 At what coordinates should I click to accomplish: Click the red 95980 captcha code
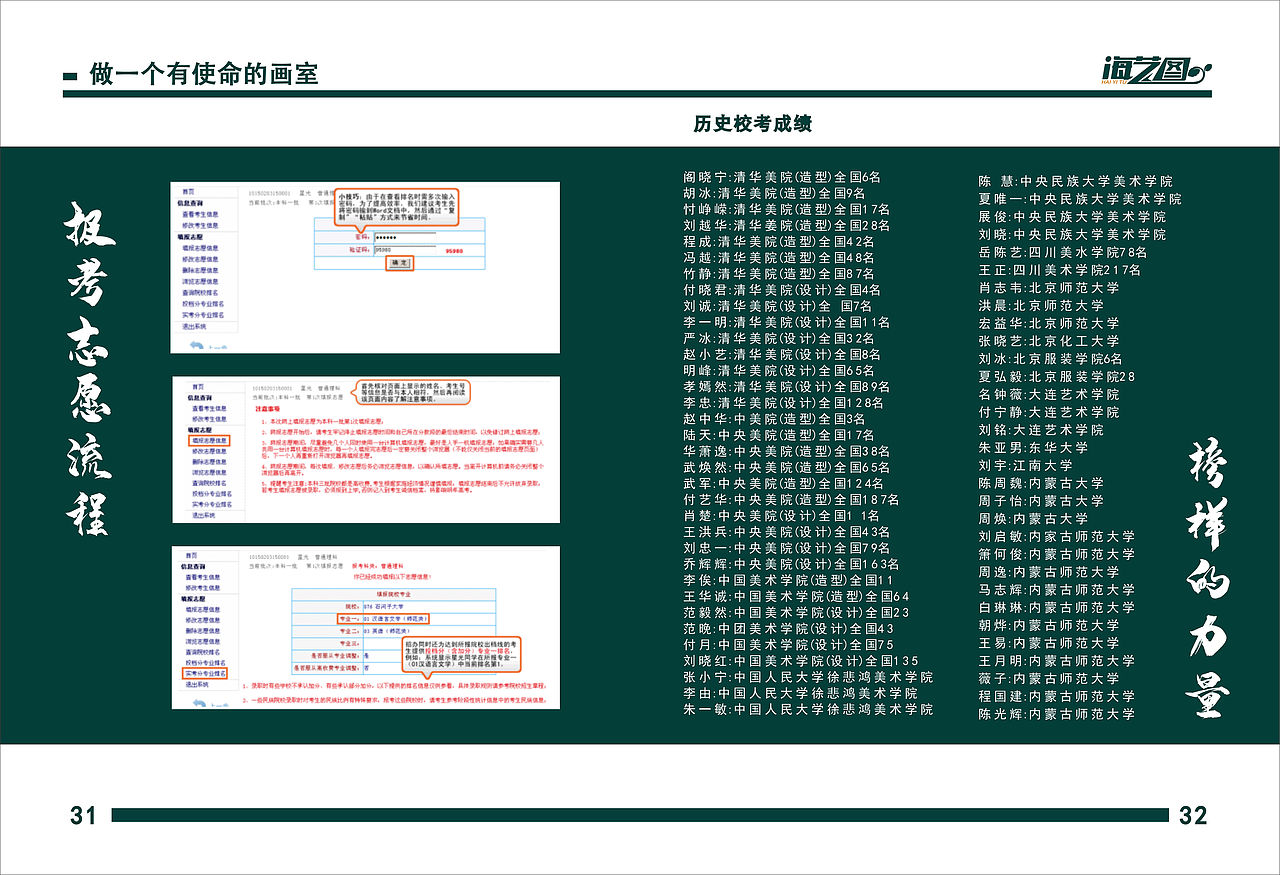[x=454, y=251]
